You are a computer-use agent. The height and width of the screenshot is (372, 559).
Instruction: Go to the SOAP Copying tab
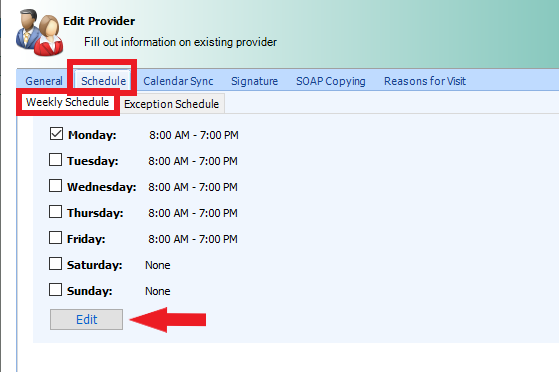click(x=331, y=81)
